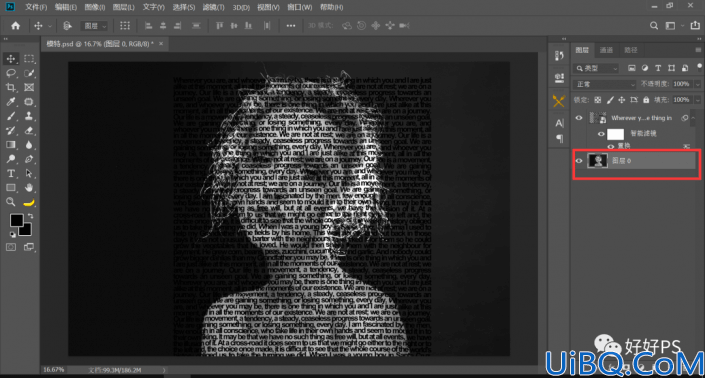Open the share icon at top right
The height and width of the screenshot is (378, 705).
pos(695,25)
